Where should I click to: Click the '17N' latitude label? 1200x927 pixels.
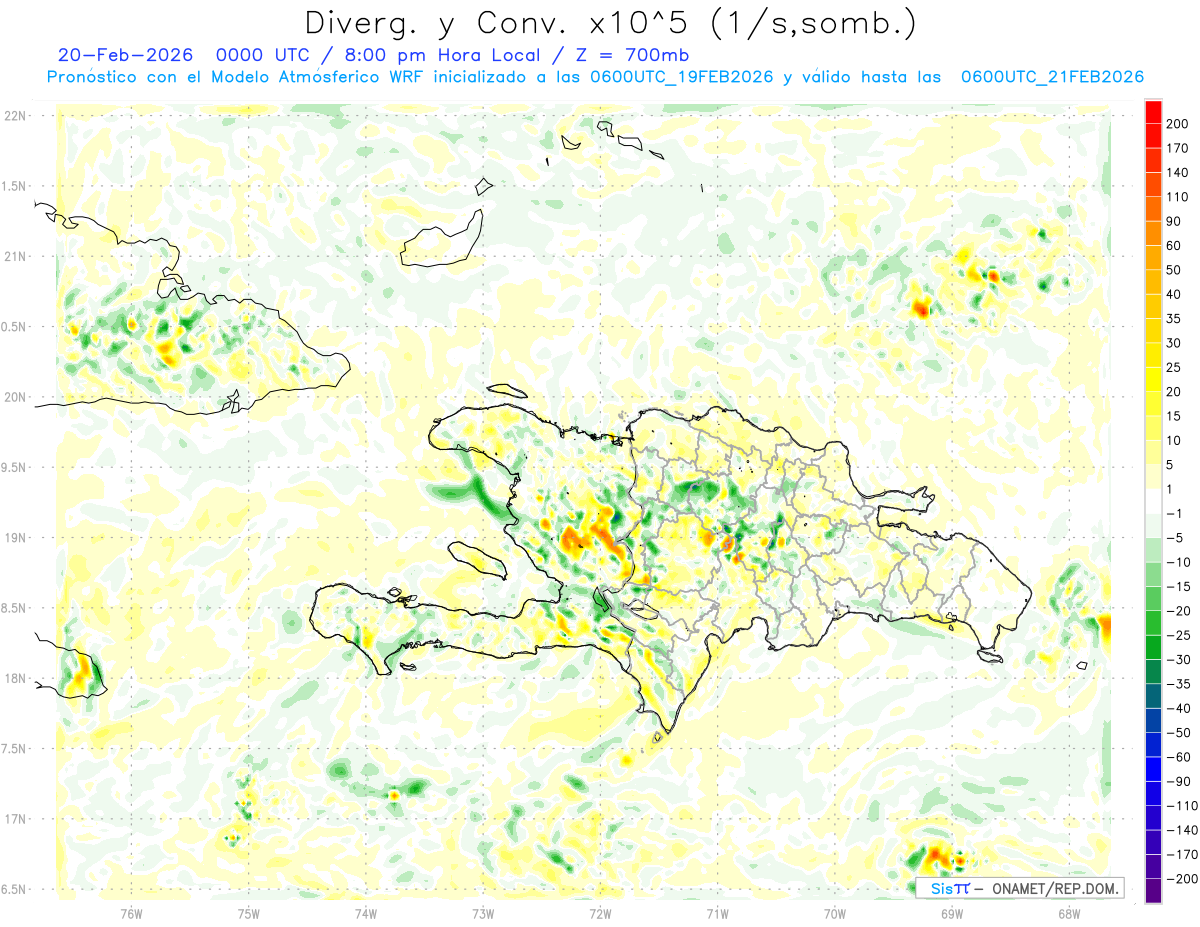[14, 819]
